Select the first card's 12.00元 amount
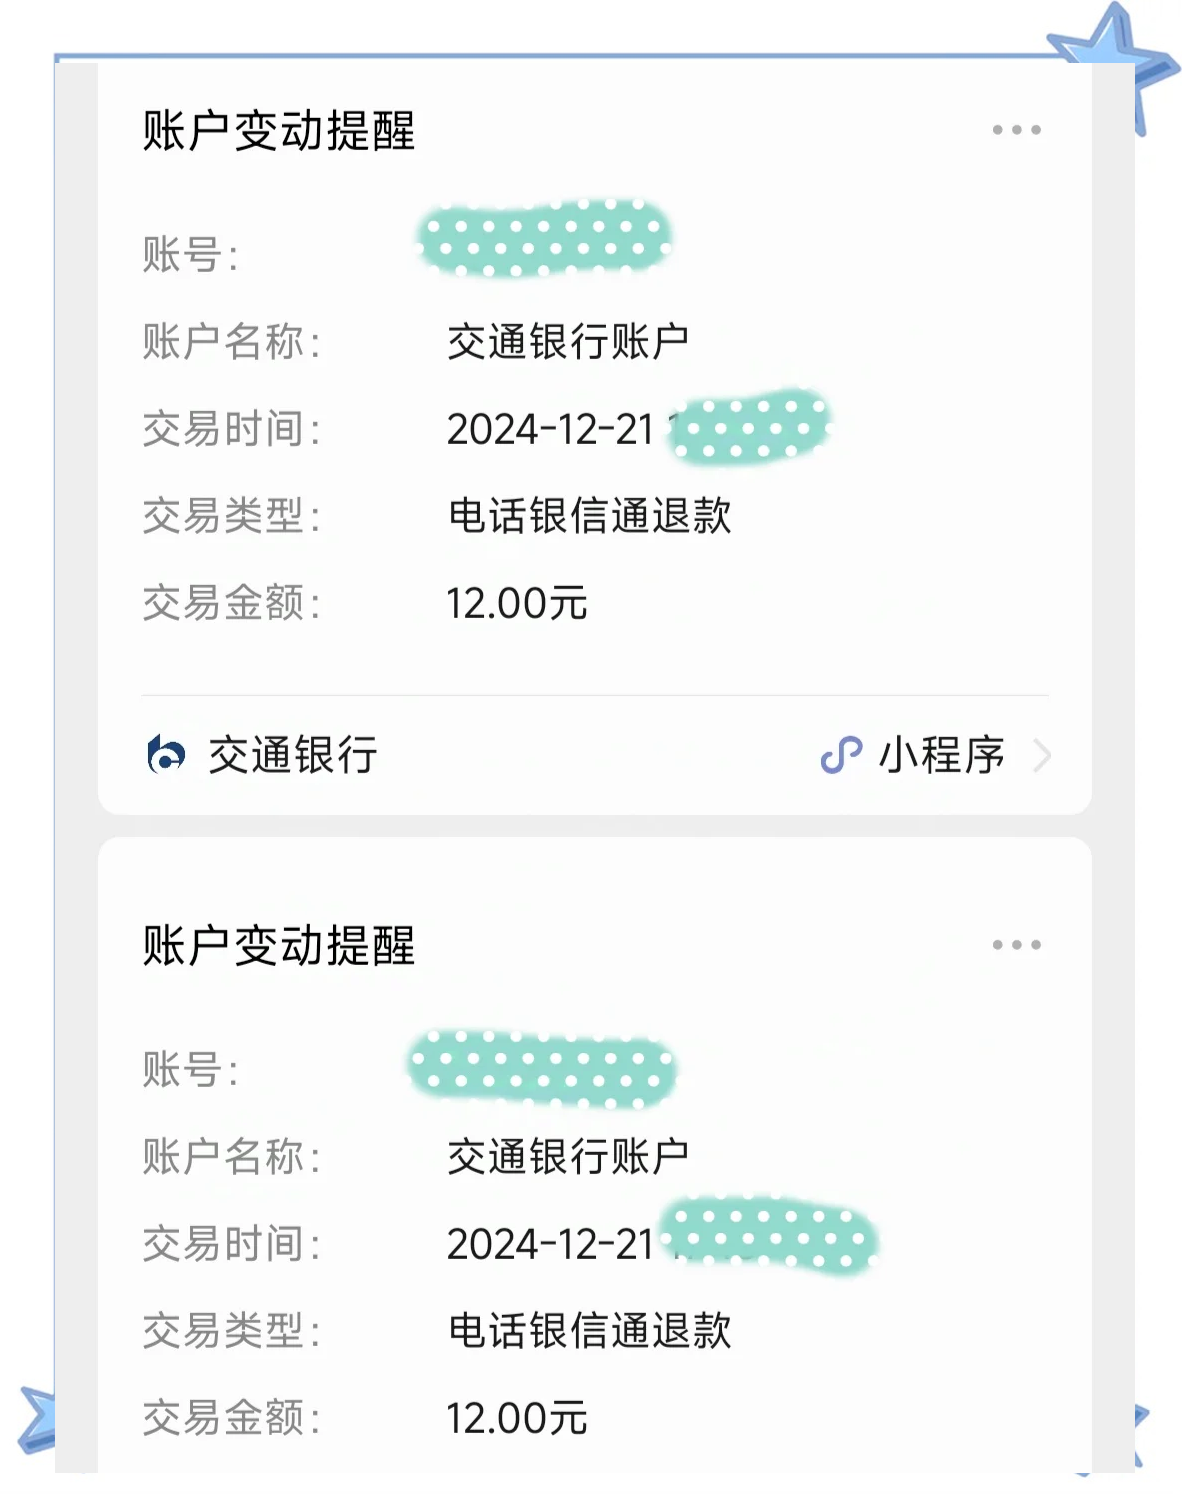This screenshot has width=1182, height=1494. [517, 603]
